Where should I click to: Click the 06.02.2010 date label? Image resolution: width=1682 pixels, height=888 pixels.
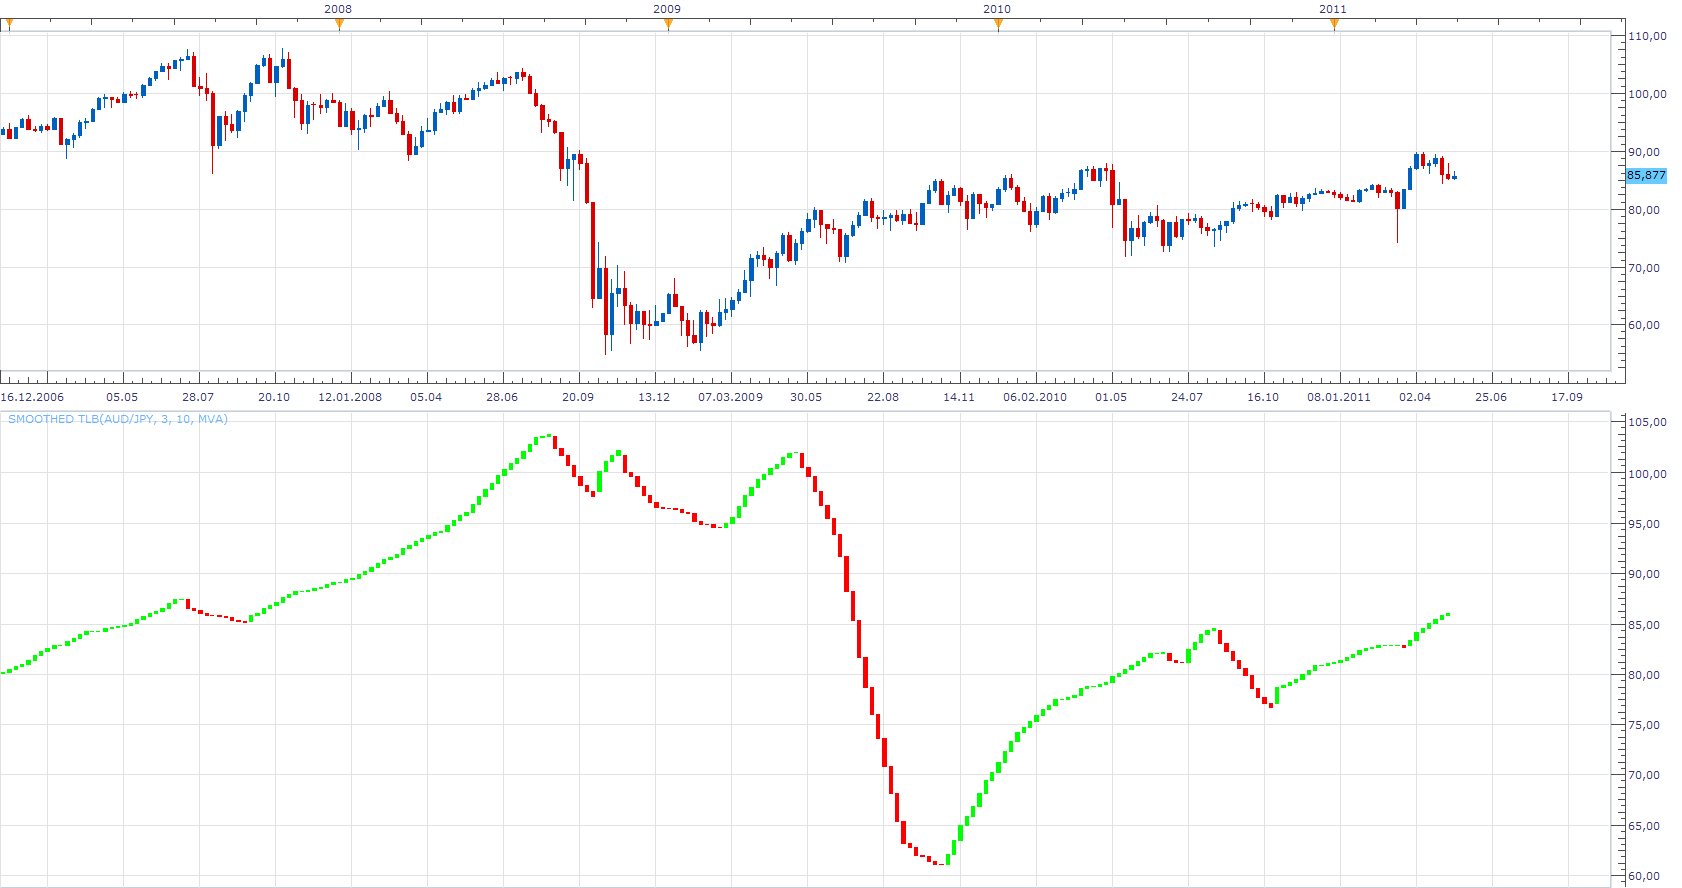[1035, 397]
